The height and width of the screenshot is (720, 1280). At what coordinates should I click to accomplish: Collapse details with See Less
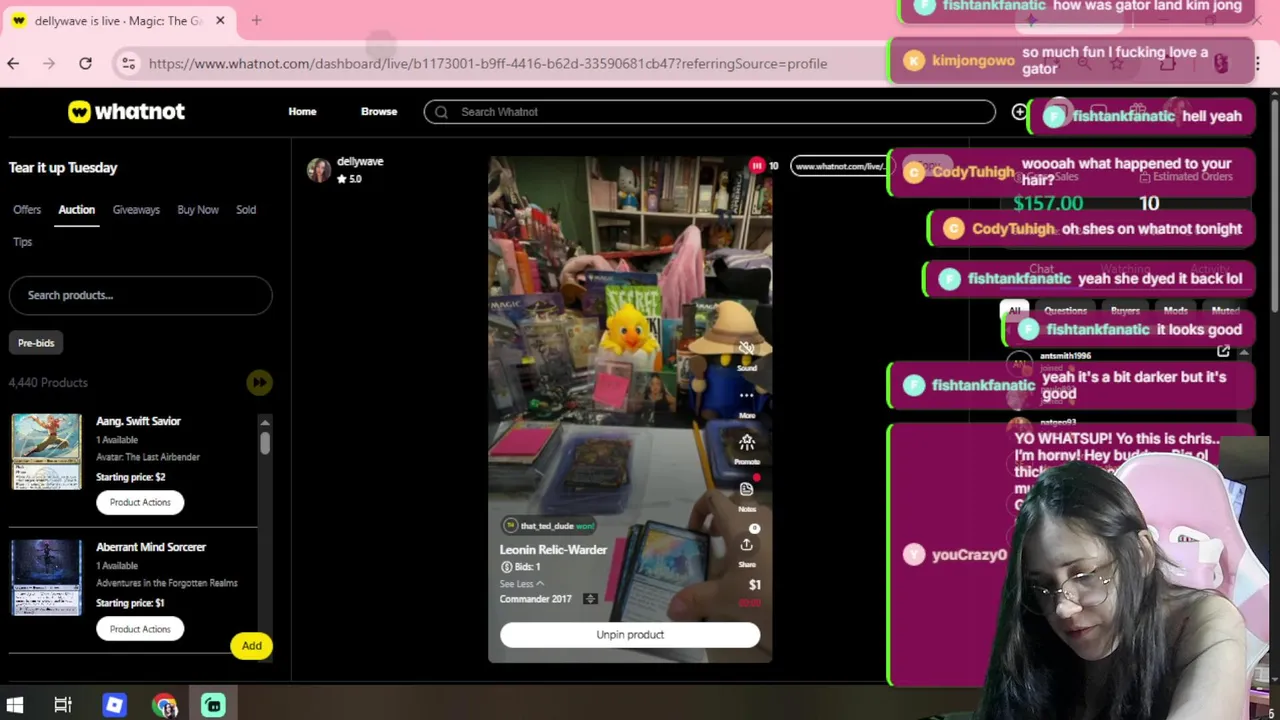click(522, 584)
